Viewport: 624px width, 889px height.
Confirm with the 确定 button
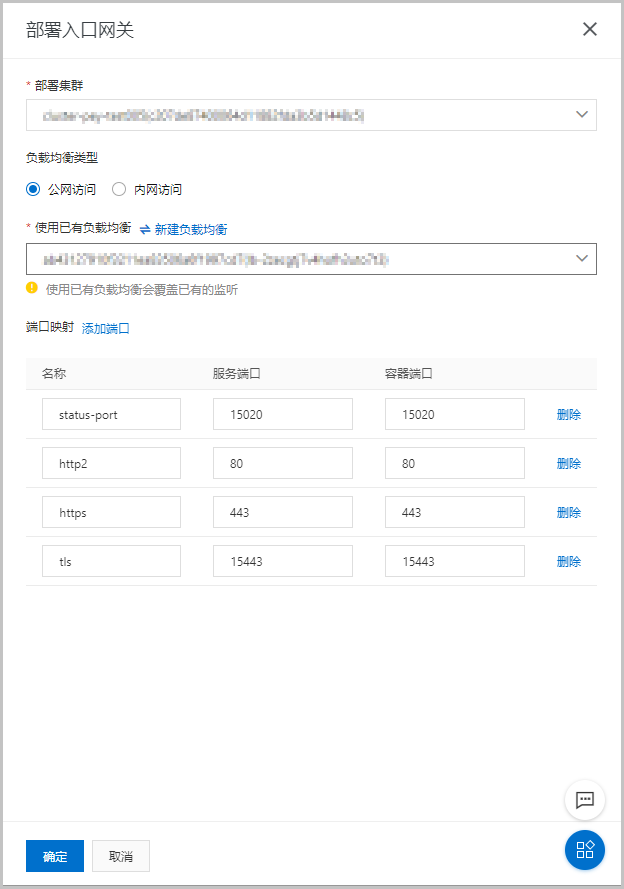click(55, 856)
